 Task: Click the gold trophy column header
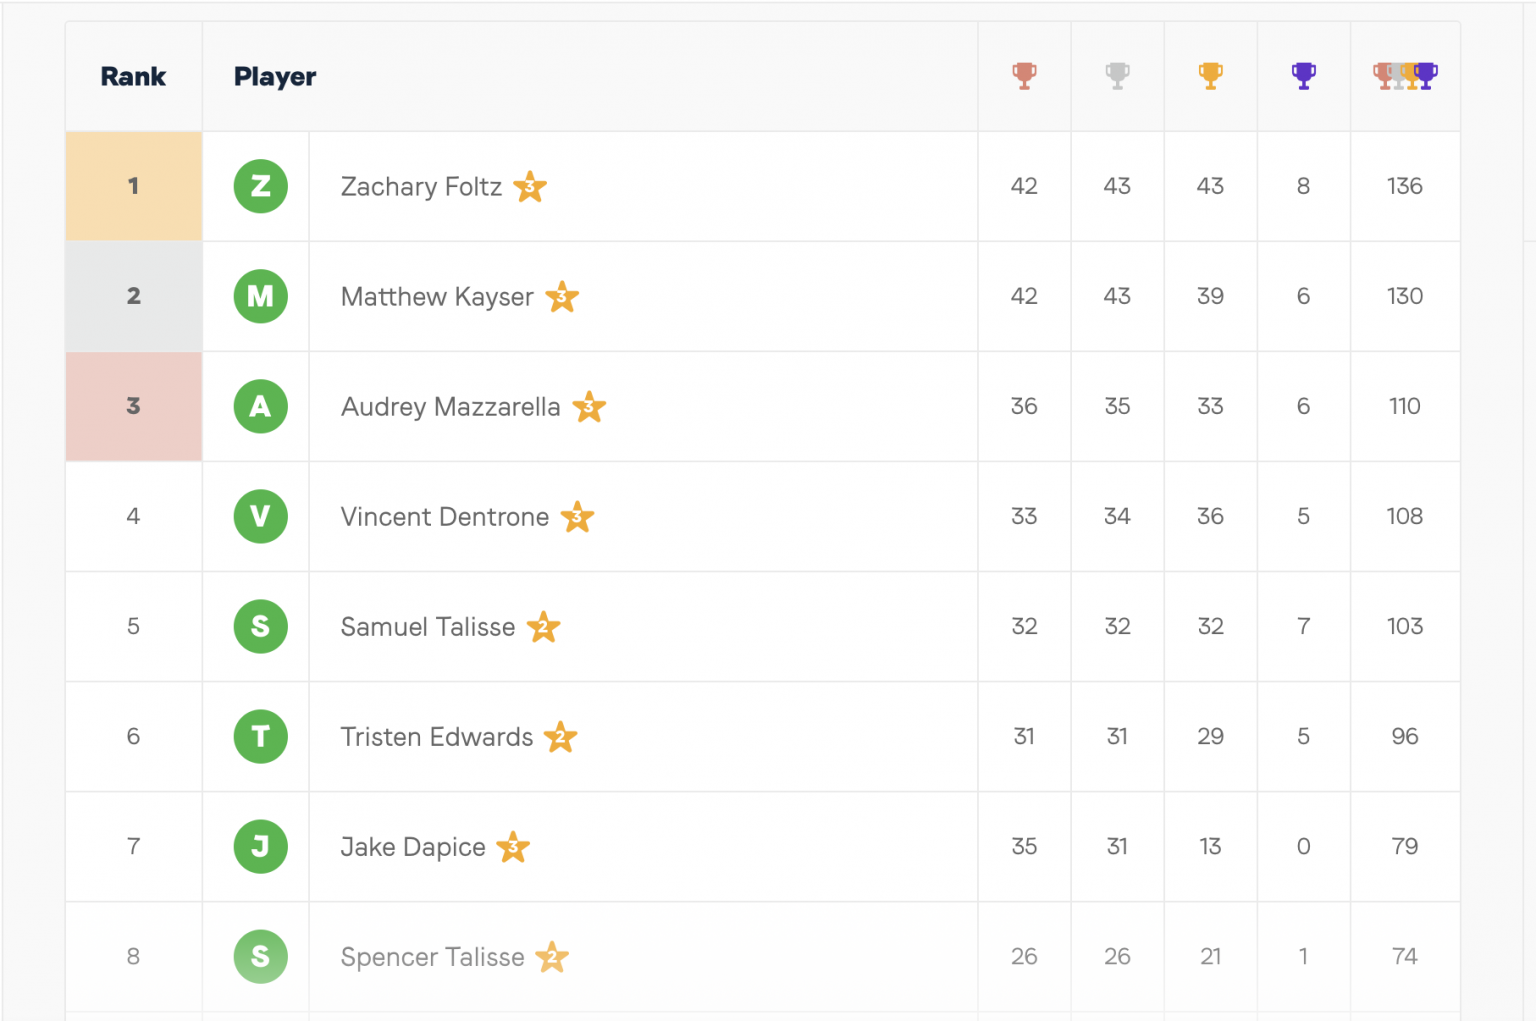click(1210, 76)
